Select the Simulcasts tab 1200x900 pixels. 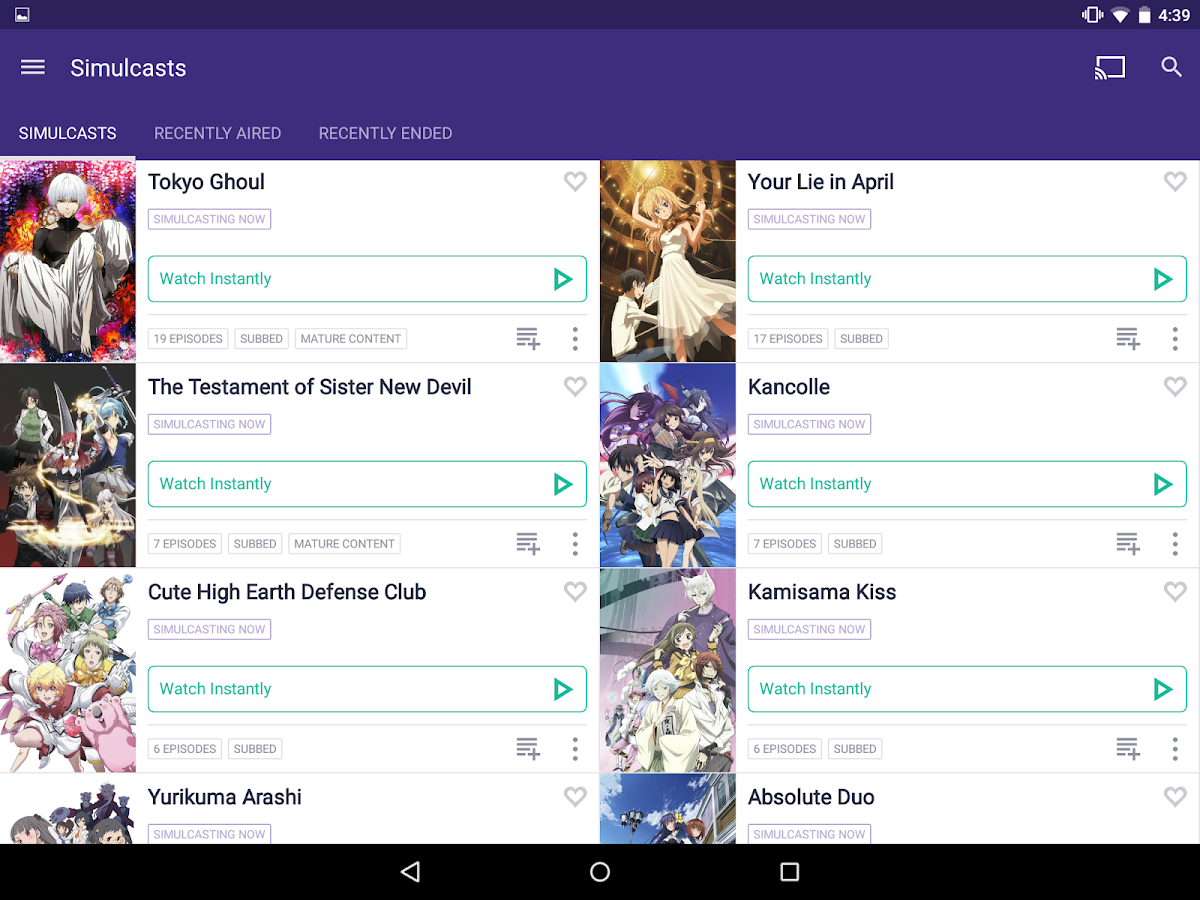tap(68, 133)
